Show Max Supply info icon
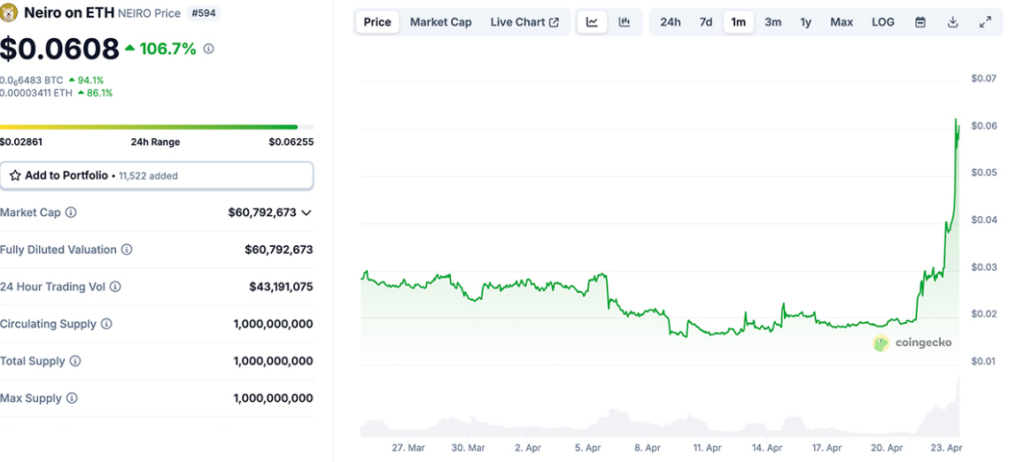The width and height of the screenshot is (1024, 462). [x=72, y=398]
